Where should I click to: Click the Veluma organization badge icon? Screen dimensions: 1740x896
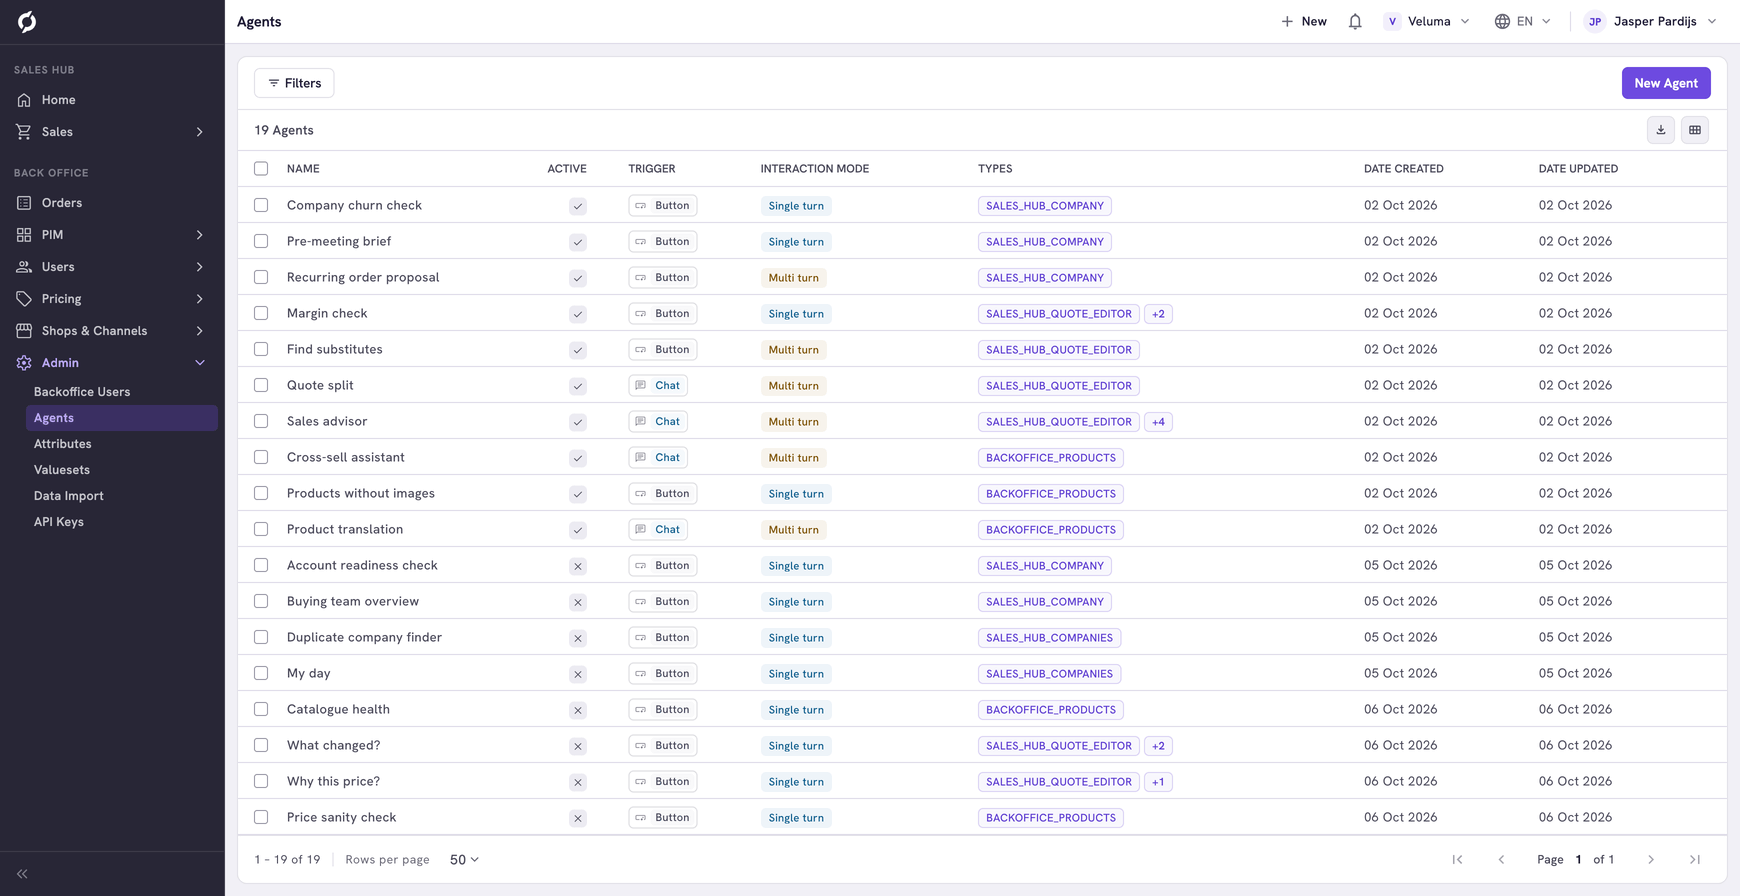click(1392, 21)
